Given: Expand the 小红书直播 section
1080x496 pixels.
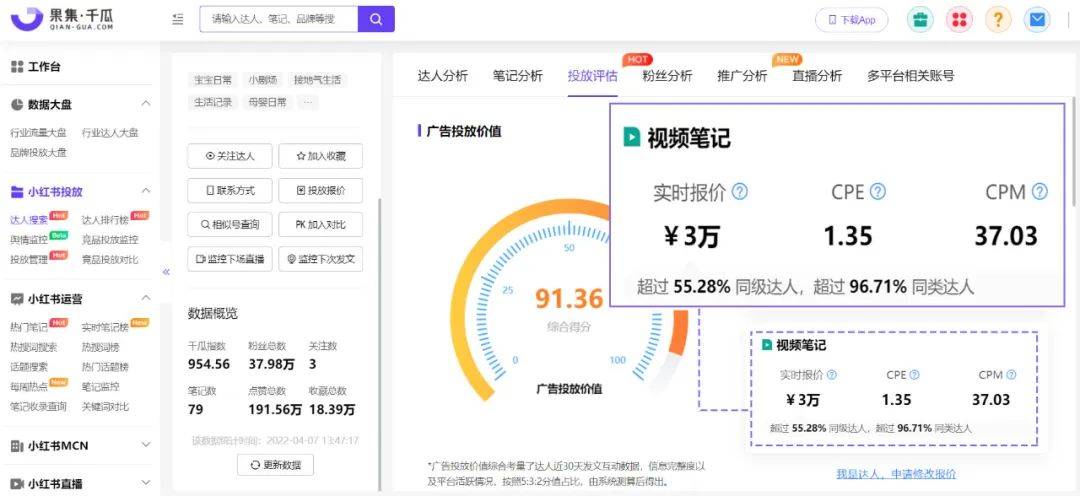Looking at the screenshot, I should tap(146, 484).
